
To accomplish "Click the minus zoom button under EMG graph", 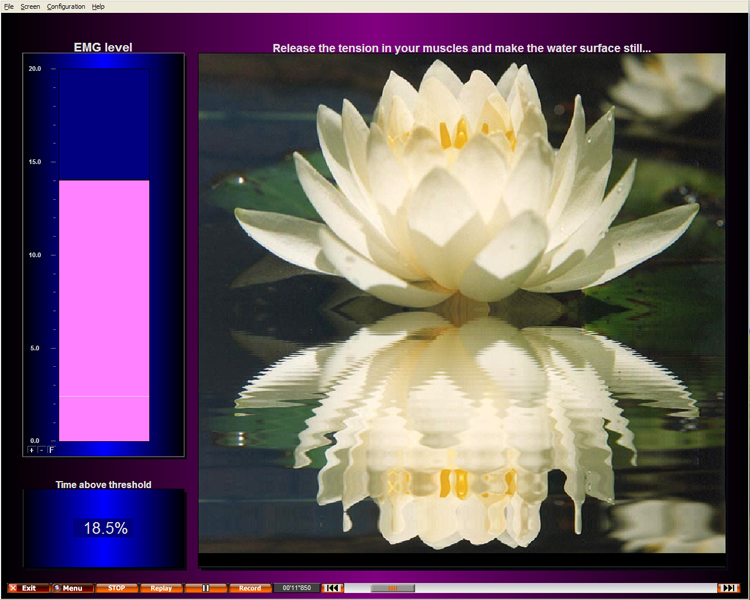I will click(x=41, y=450).
